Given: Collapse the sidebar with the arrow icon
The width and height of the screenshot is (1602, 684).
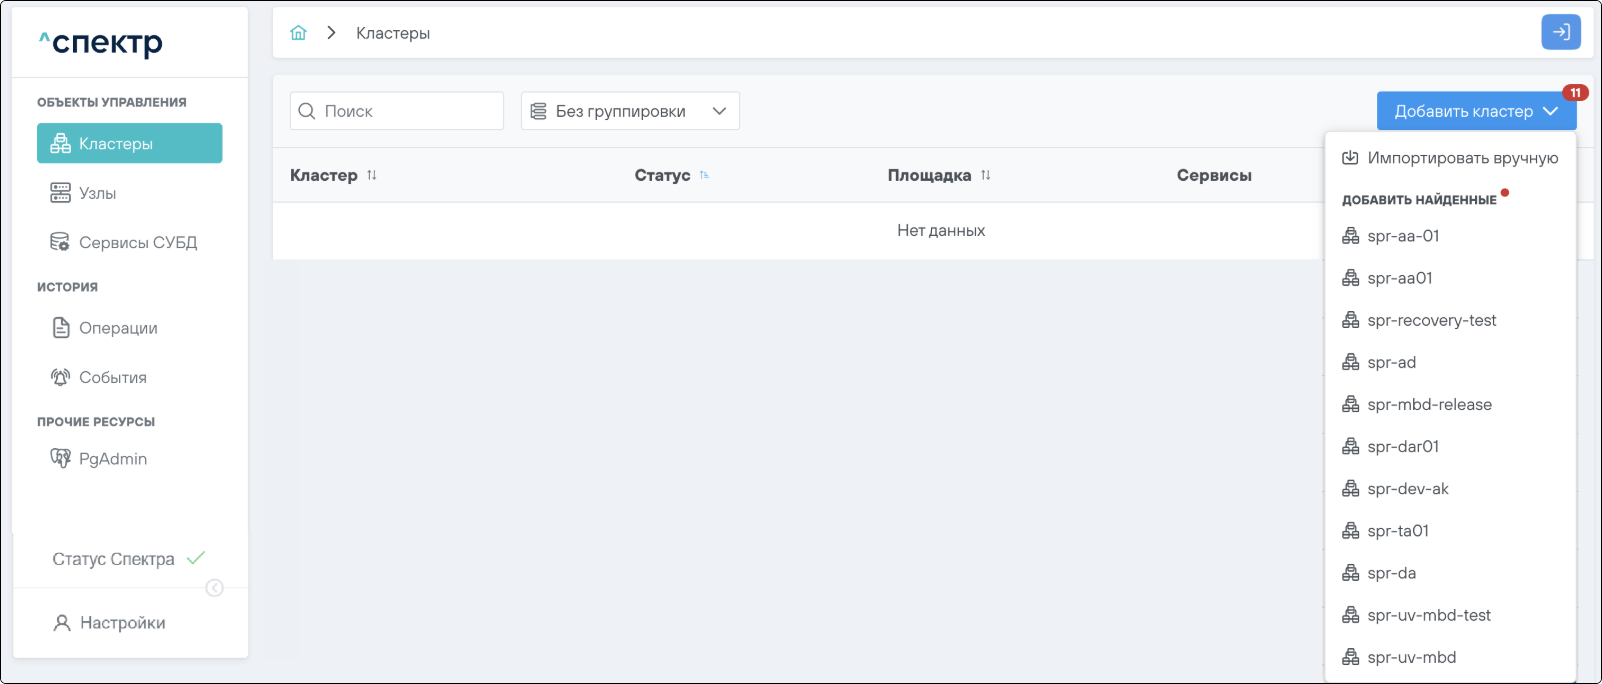Looking at the screenshot, I should pos(214,588).
